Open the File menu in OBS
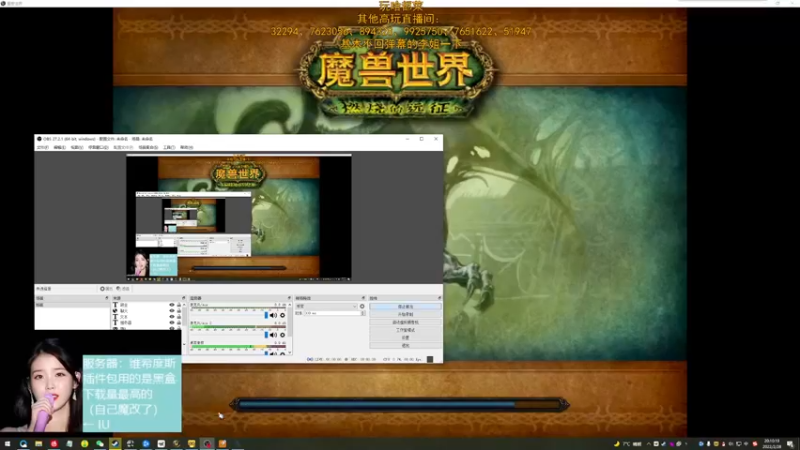This screenshot has width=800, height=450. [x=42, y=147]
